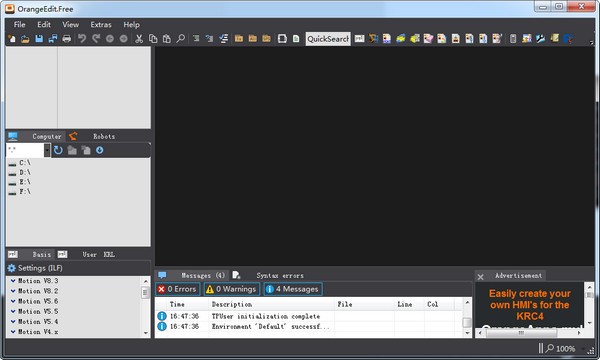
Task: Select the E:\ drive
Action: pyautogui.click(x=25, y=182)
